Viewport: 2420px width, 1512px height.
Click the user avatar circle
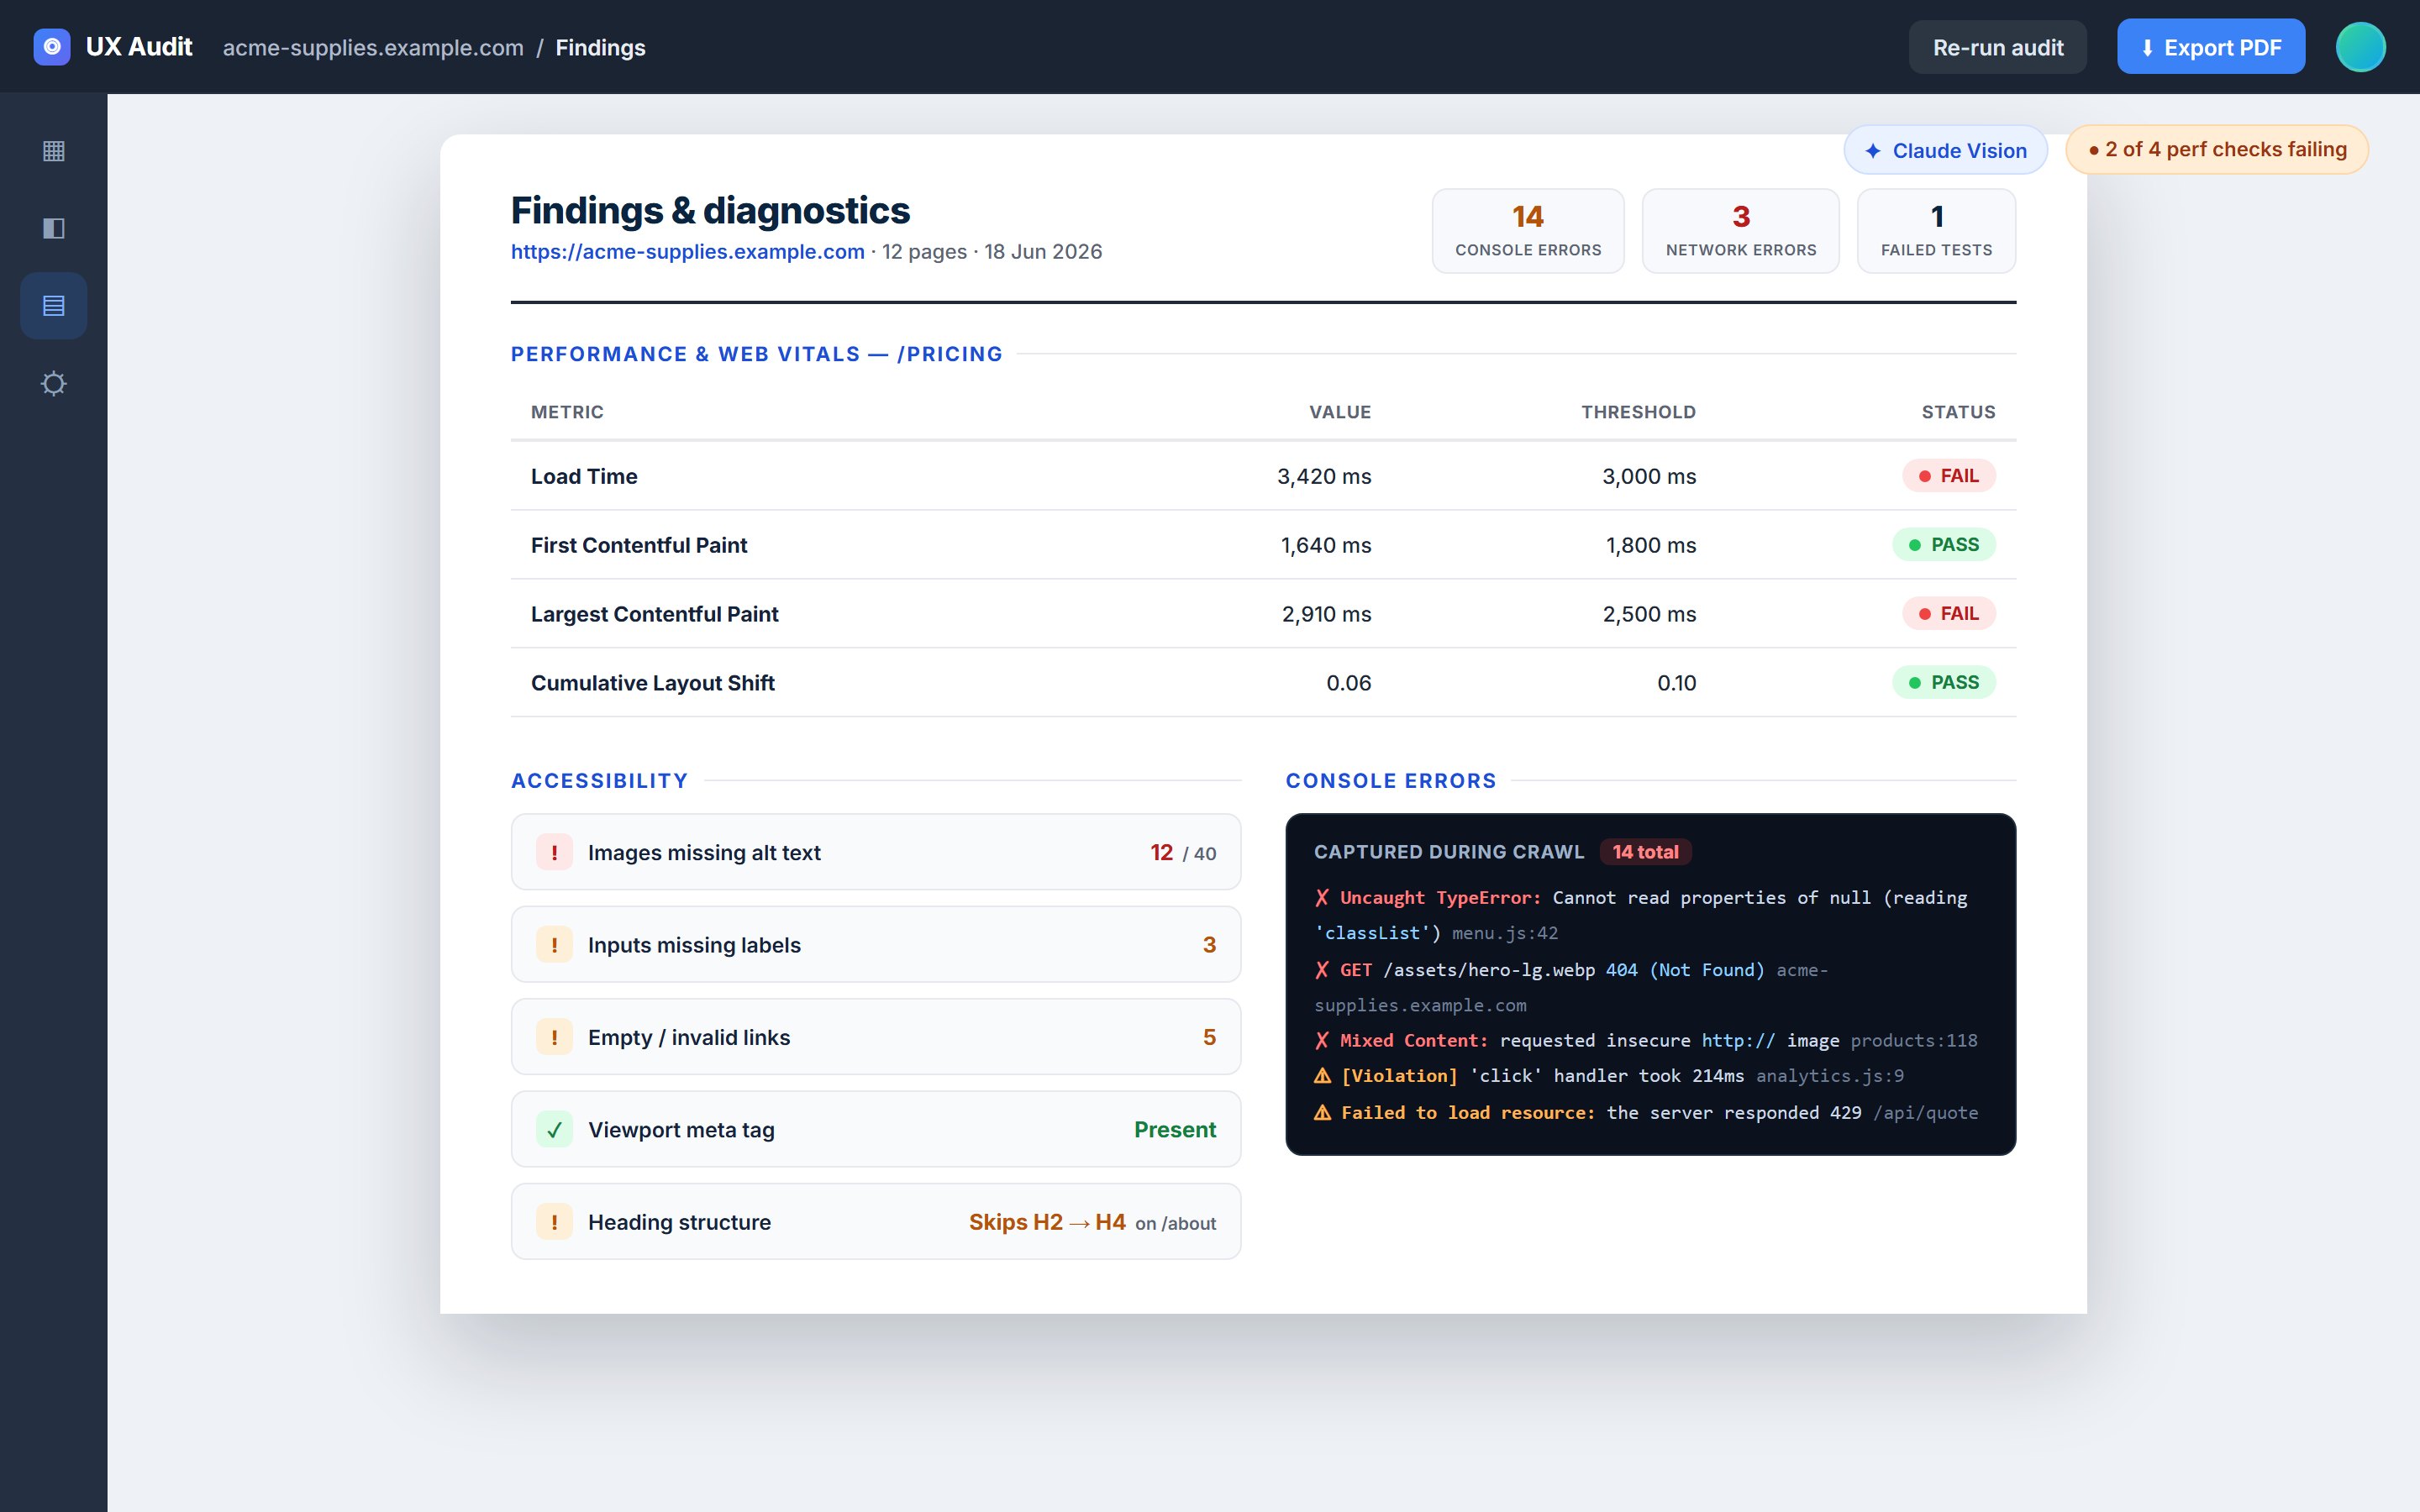pyautogui.click(x=2360, y=47)
